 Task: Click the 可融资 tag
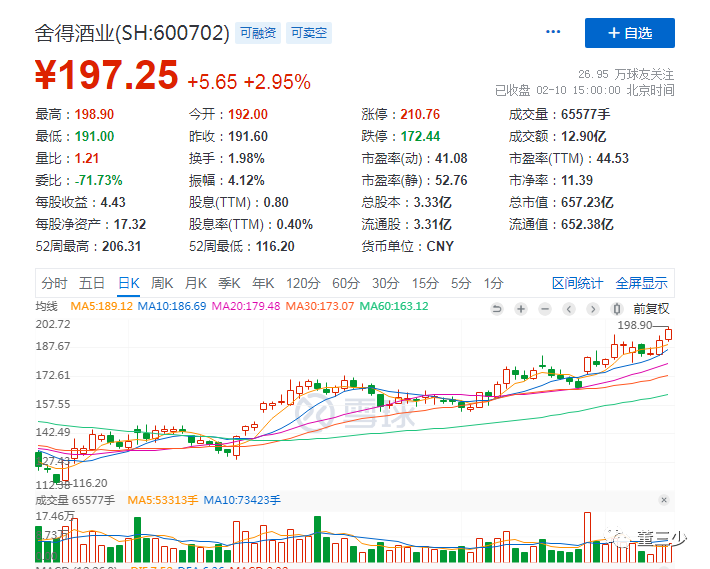click(x=258, y=33)
